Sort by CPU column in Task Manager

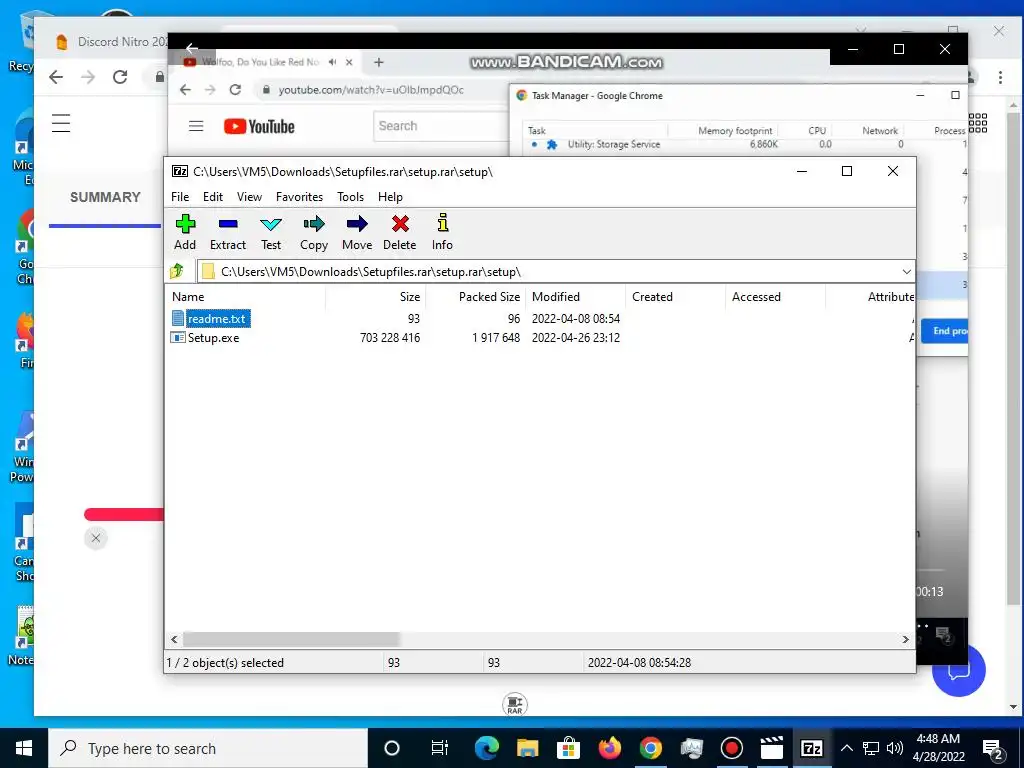tap(817, 131)
